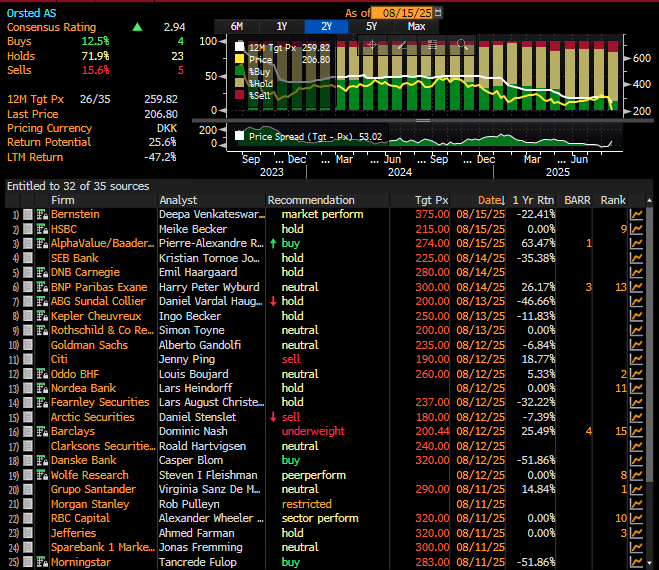Click the Morningstar firm name
This screenshot has width=659, height=570.
click(x=82, y=561)
